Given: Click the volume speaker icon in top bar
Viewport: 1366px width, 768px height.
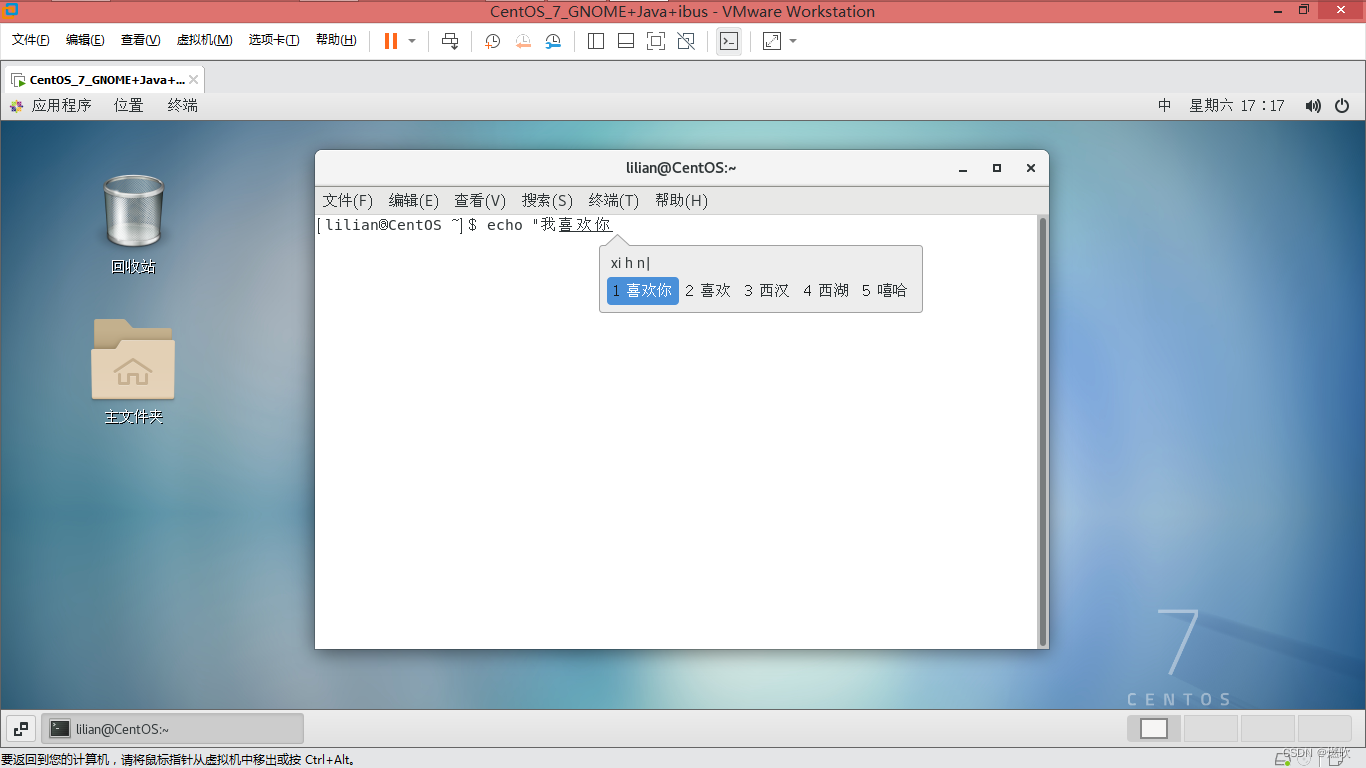Looking at the screenshot, I should [1313, 105].
